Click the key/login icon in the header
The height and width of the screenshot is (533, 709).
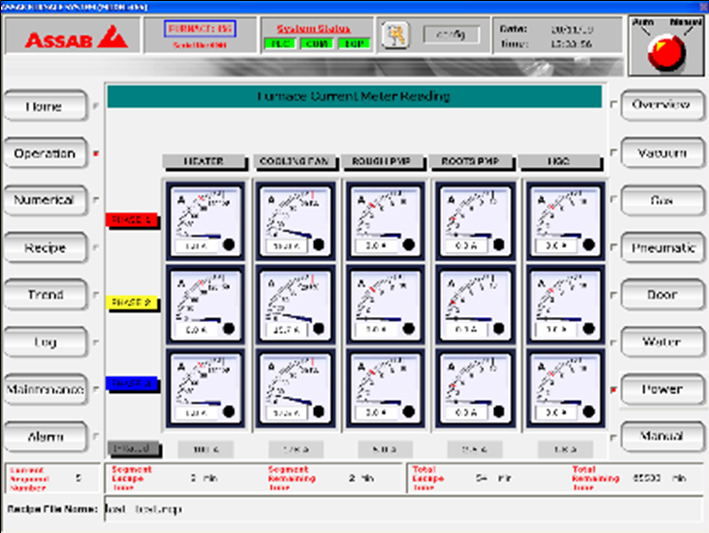400,35
